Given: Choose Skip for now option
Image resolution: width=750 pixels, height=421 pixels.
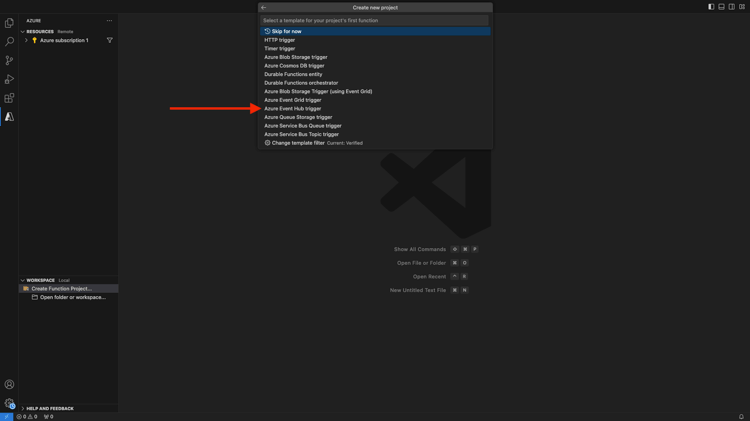Looking at the screenshot, I should point(375,31).
